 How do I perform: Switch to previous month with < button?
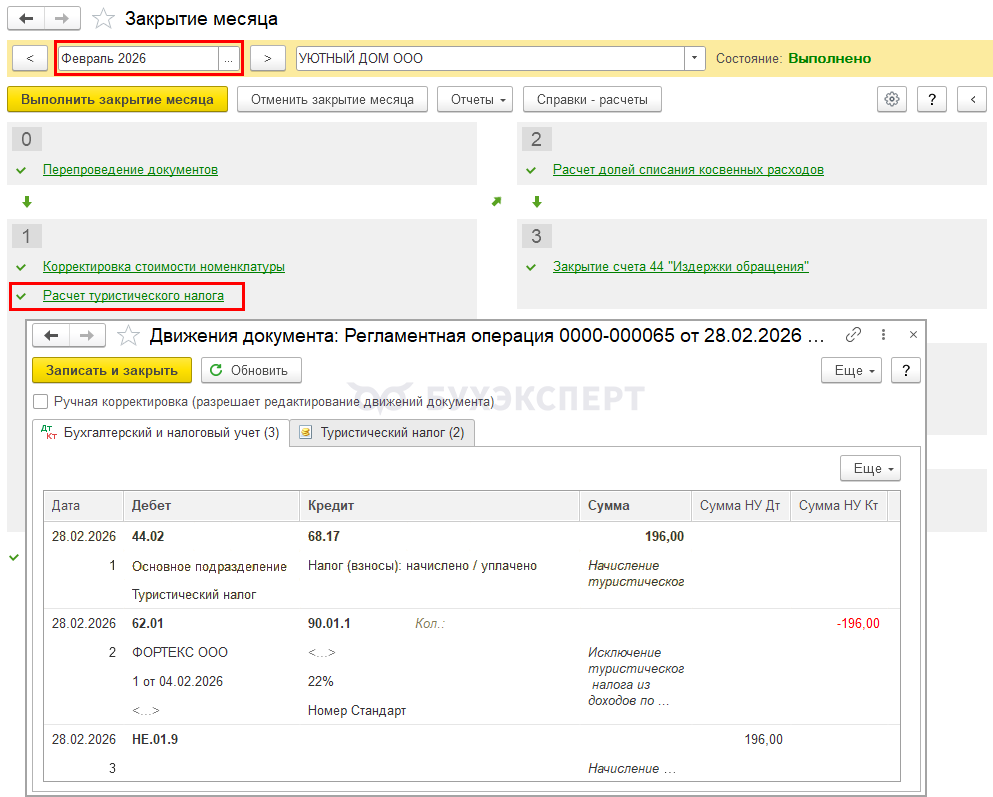pyautogui.click(x=30, y=59)
